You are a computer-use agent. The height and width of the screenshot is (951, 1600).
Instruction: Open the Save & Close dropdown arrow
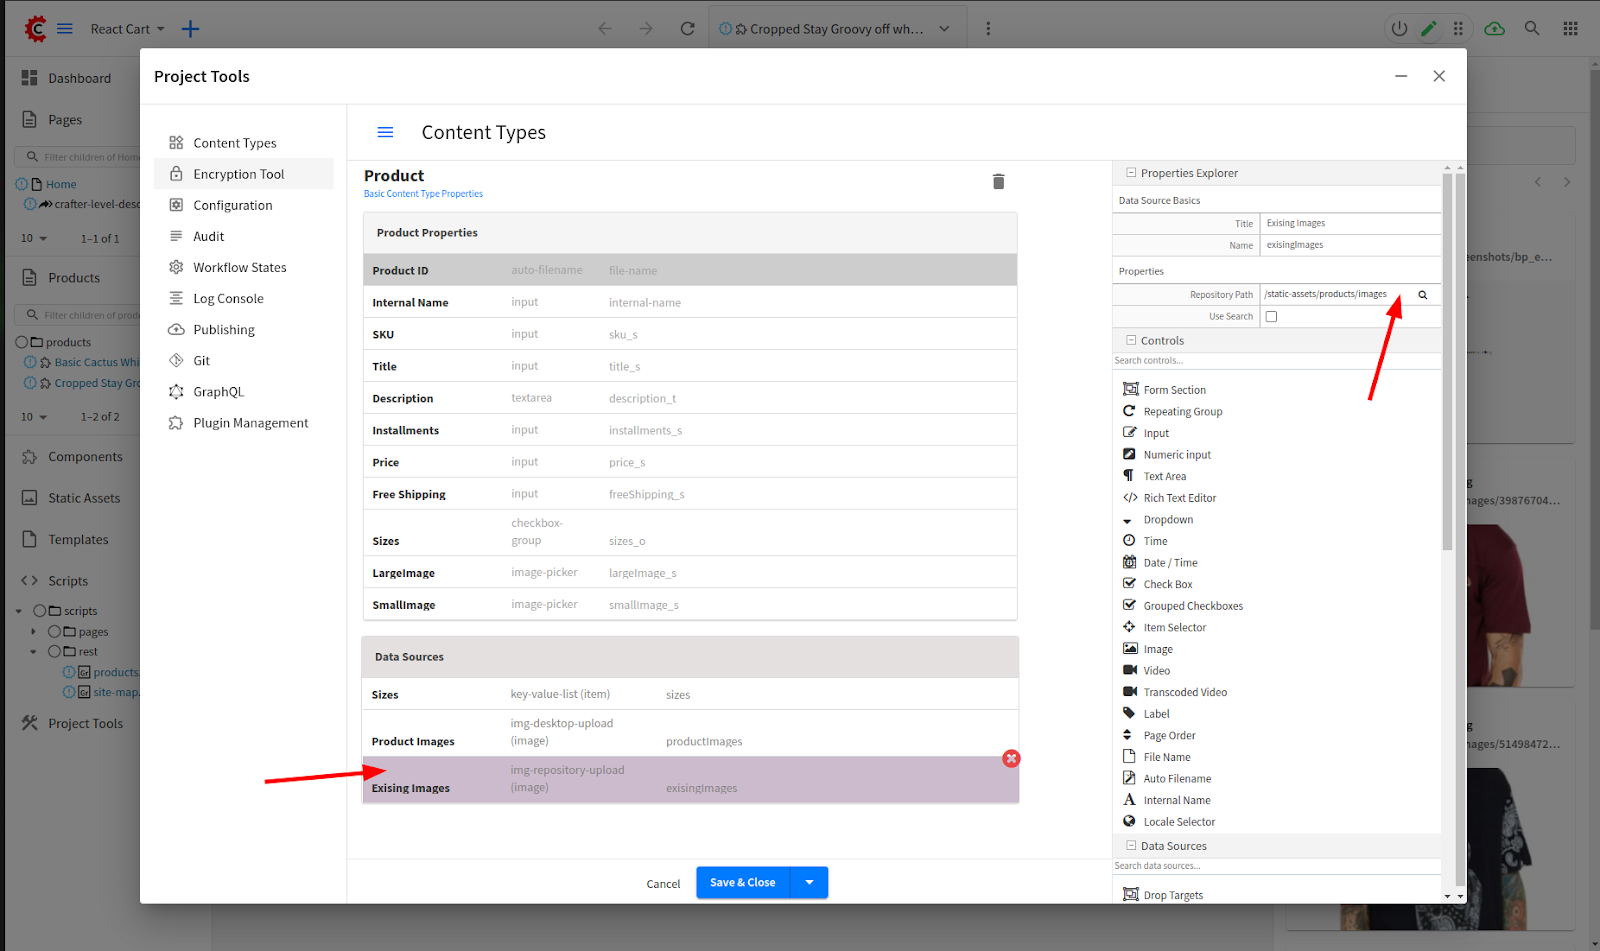[x=809, y=882]
